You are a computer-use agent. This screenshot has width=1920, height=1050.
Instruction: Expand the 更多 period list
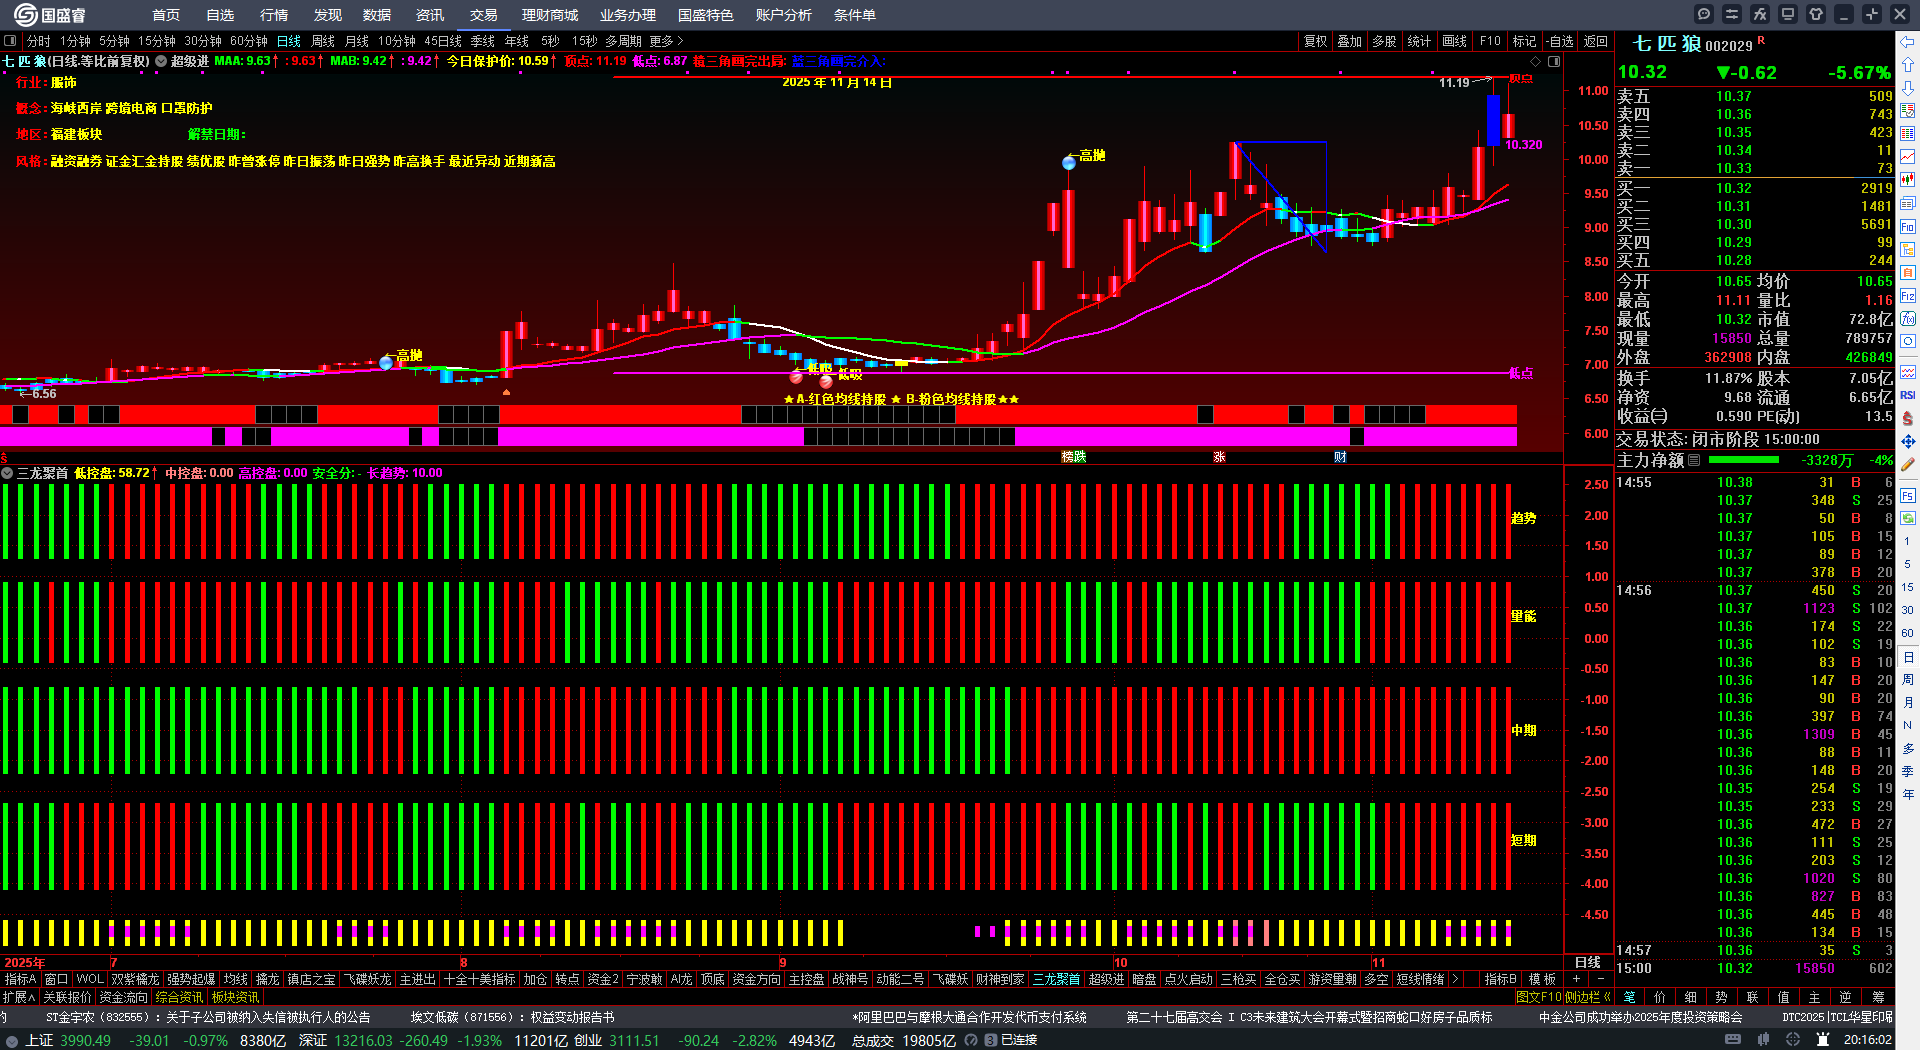coord(666,41)
